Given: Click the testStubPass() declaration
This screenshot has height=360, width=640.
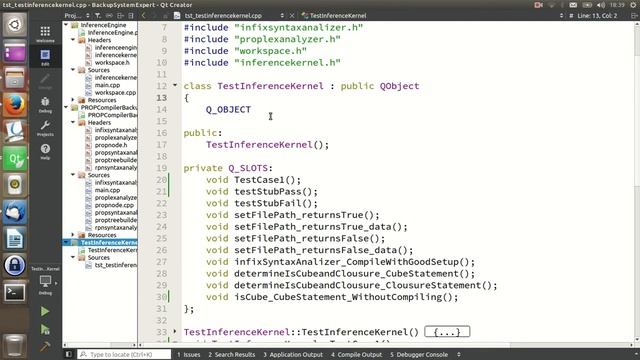Looking at the screenshot, I should [262, 191].
